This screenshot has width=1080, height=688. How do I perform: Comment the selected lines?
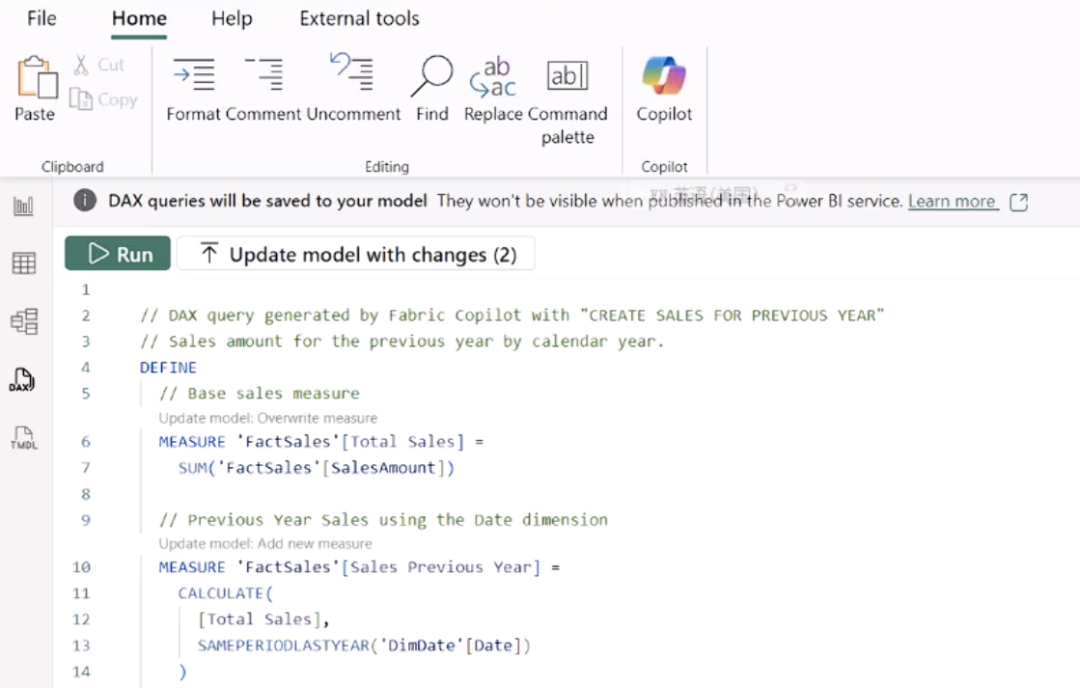click(264, 90)
